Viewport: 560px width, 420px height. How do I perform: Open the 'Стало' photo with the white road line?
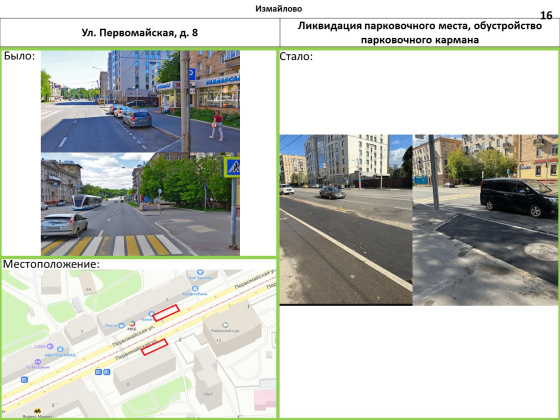tap(346, 220)
